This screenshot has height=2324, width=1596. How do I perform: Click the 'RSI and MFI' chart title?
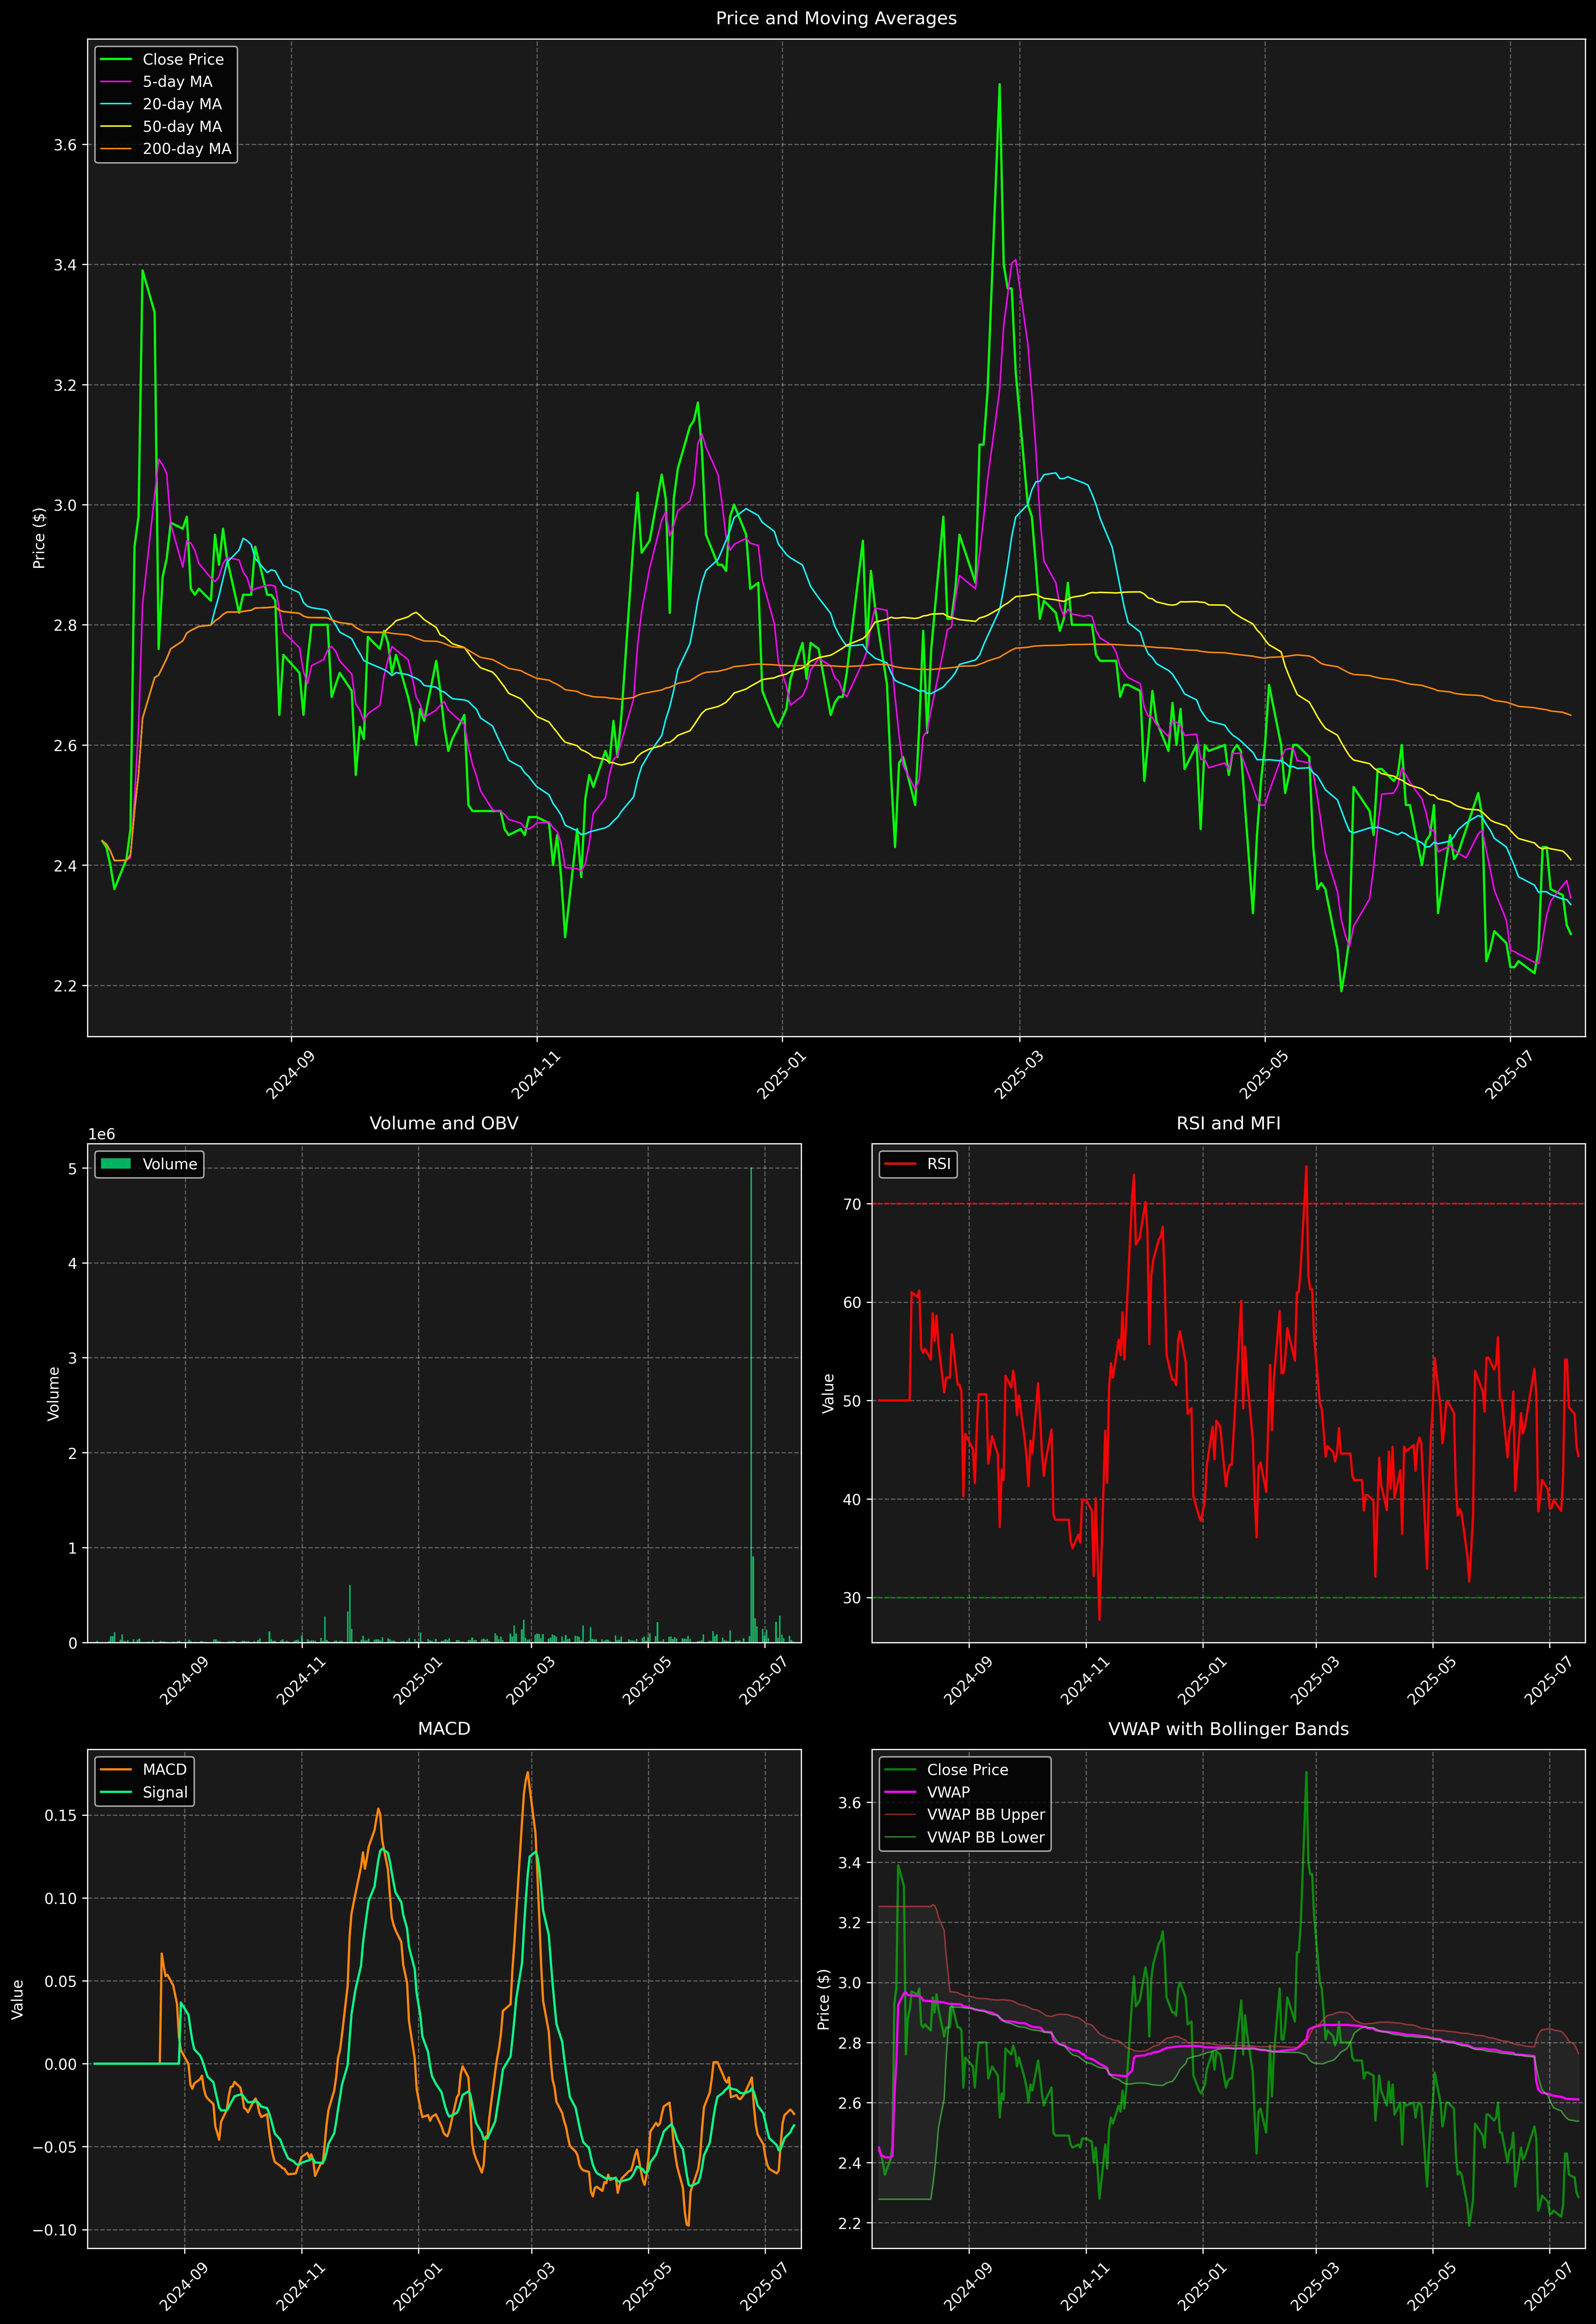pyautogui.click(x=1228, y=1123)
